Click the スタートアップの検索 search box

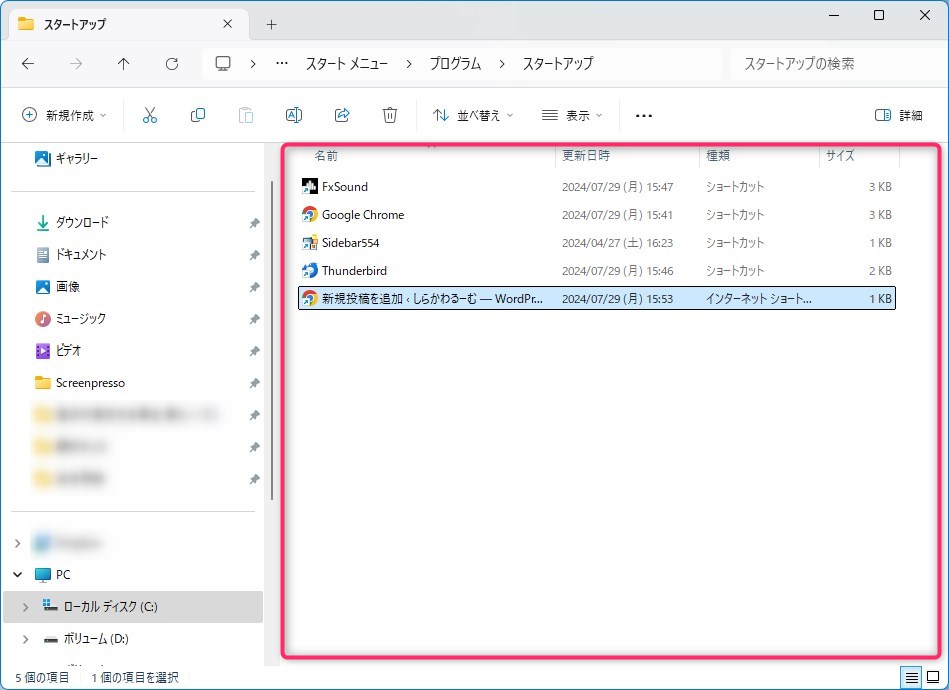coord(830,63)
